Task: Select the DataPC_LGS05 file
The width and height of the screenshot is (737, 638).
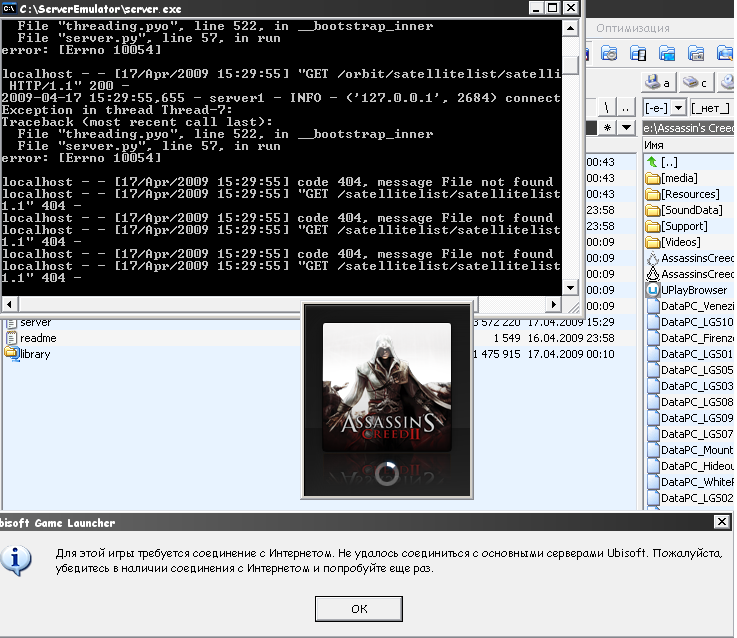Action: pos(690,370)
